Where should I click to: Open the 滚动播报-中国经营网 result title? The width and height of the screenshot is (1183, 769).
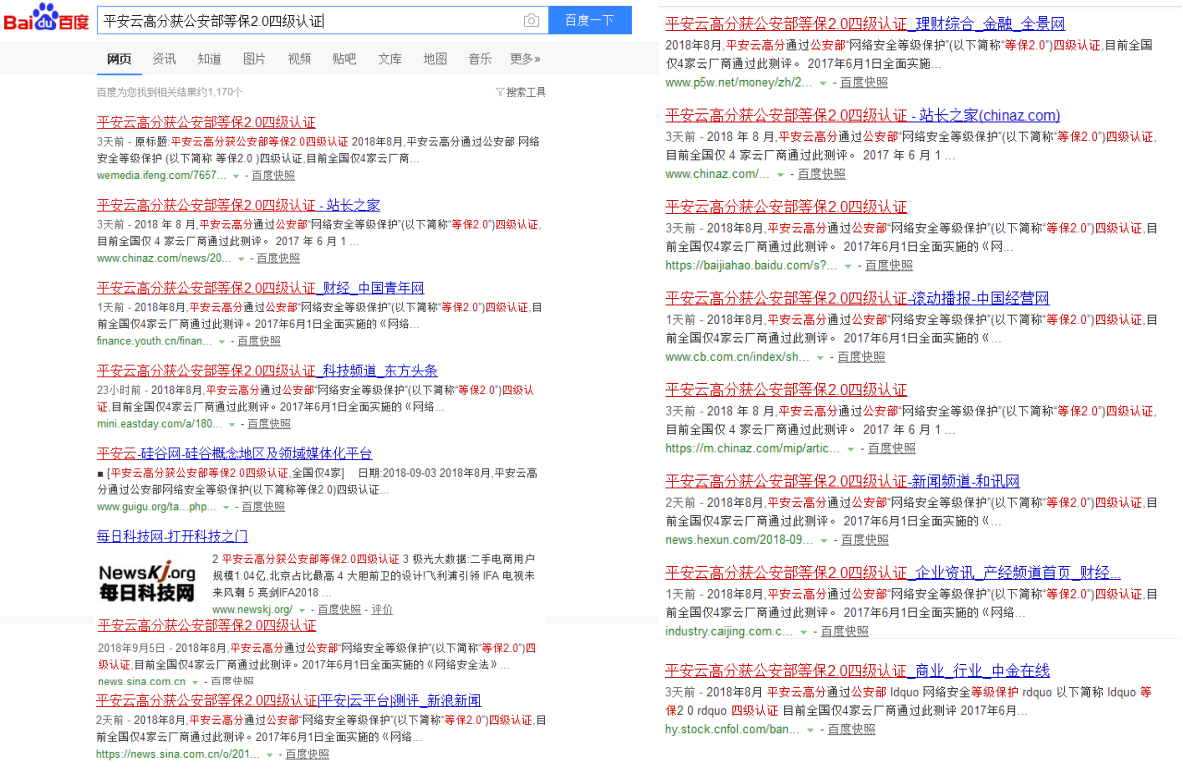(857, 298)
